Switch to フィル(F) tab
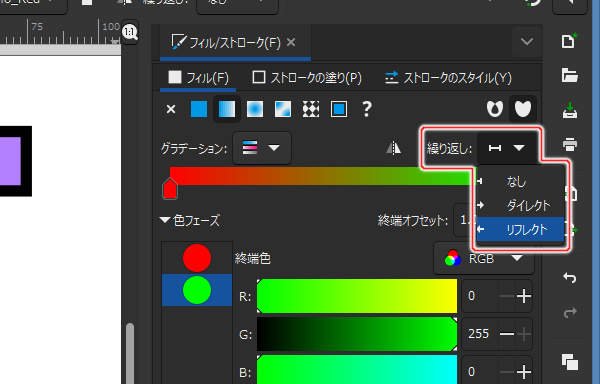The height and width of the screenshot is (384, 600). (x=198, y=78)
